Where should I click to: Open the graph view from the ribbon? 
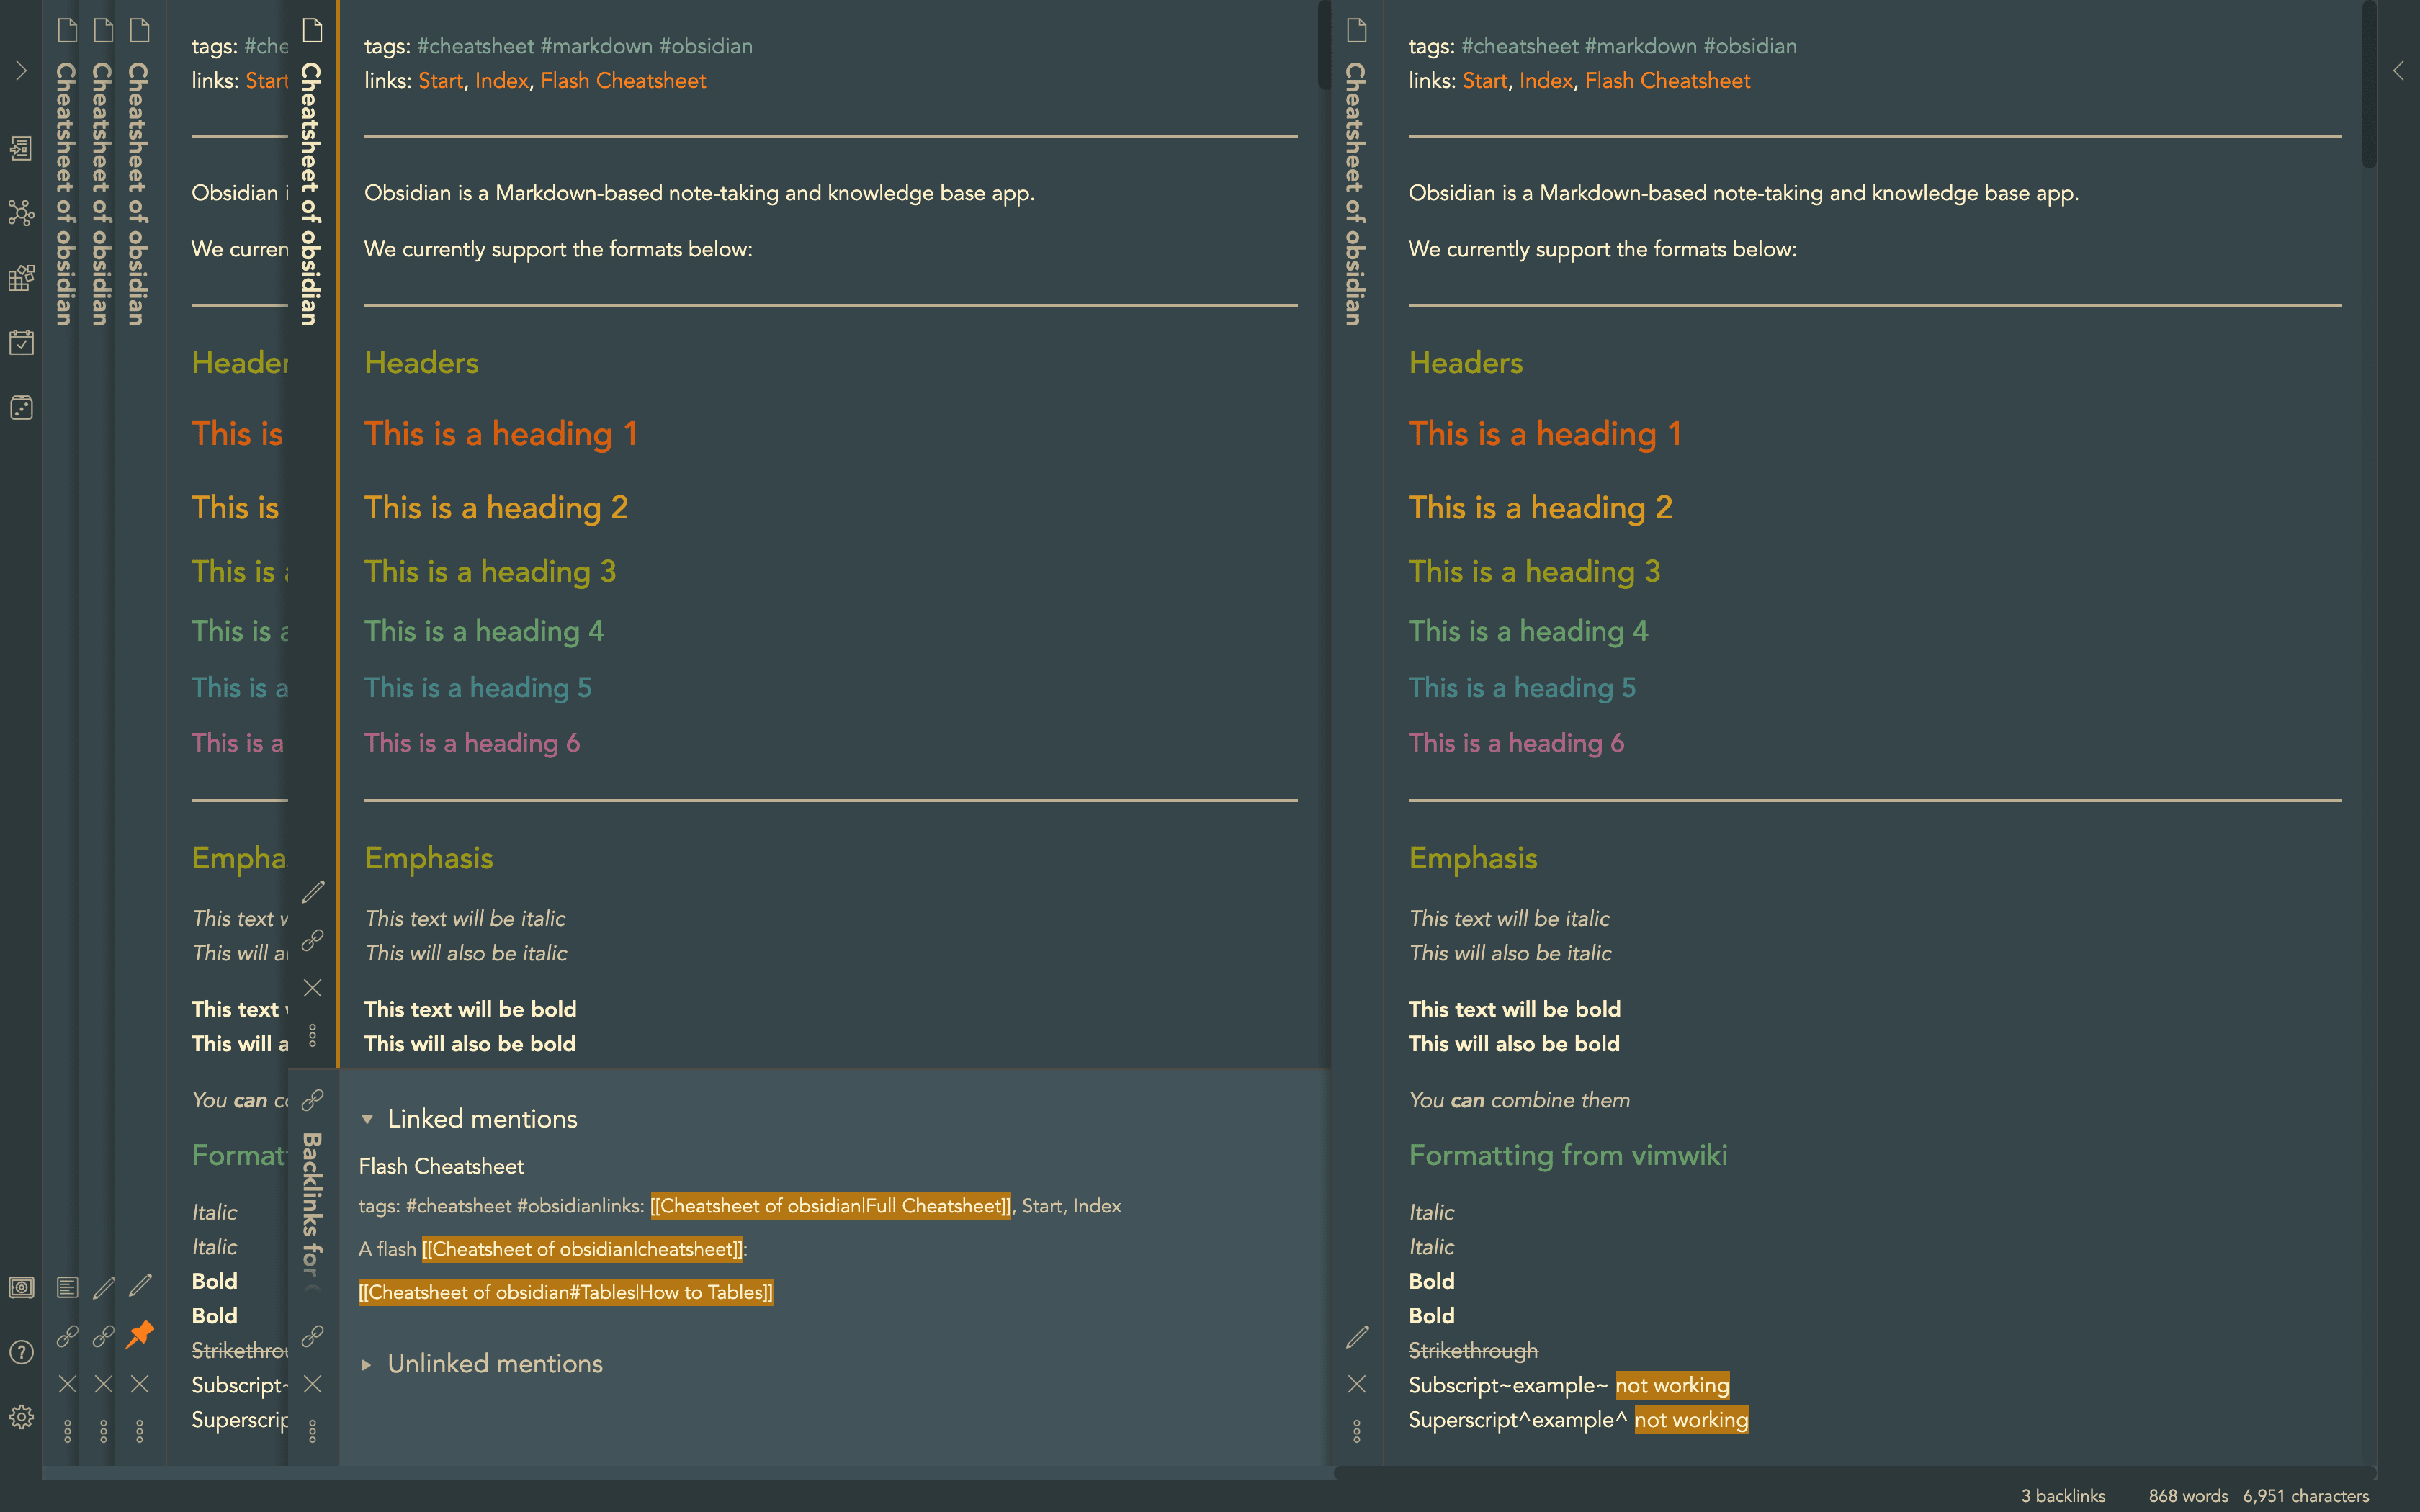click(x=21, y=213)
